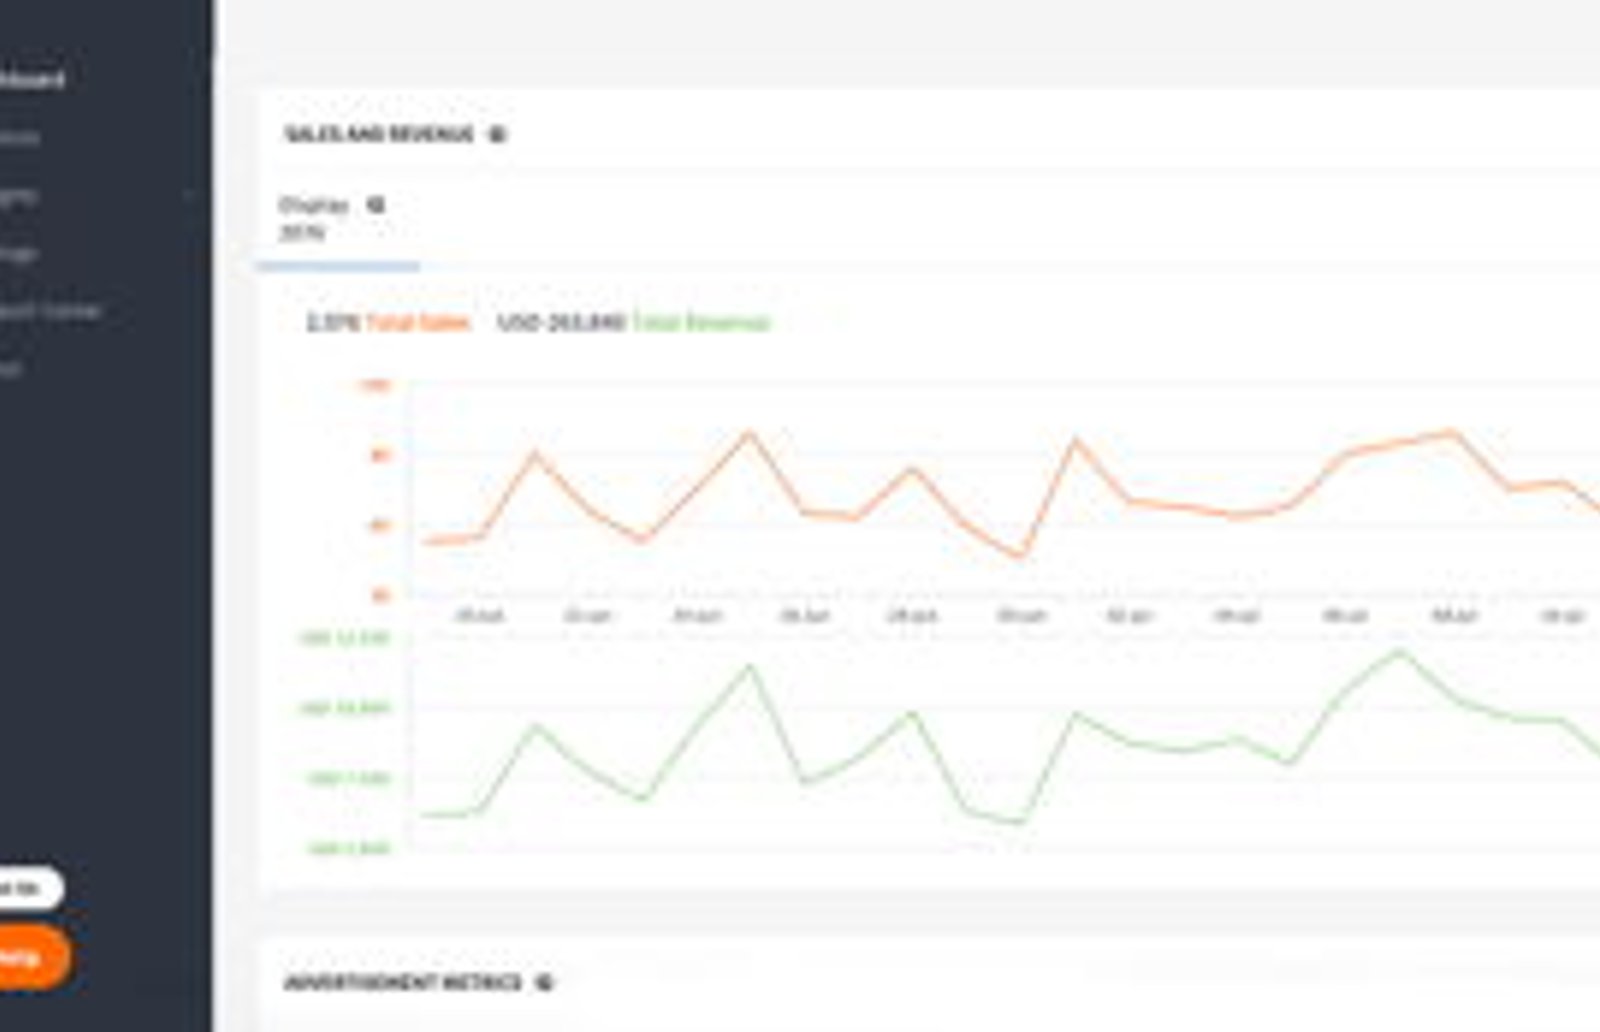Click the info icon next to Display

click(x=375, y=205)
